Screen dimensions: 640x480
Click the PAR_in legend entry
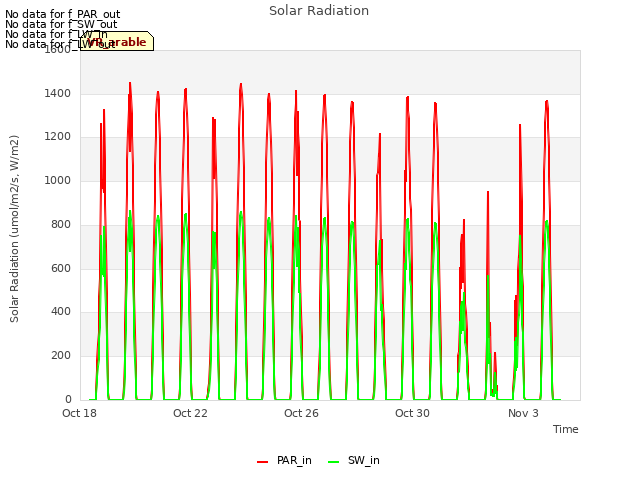[284, 460]
